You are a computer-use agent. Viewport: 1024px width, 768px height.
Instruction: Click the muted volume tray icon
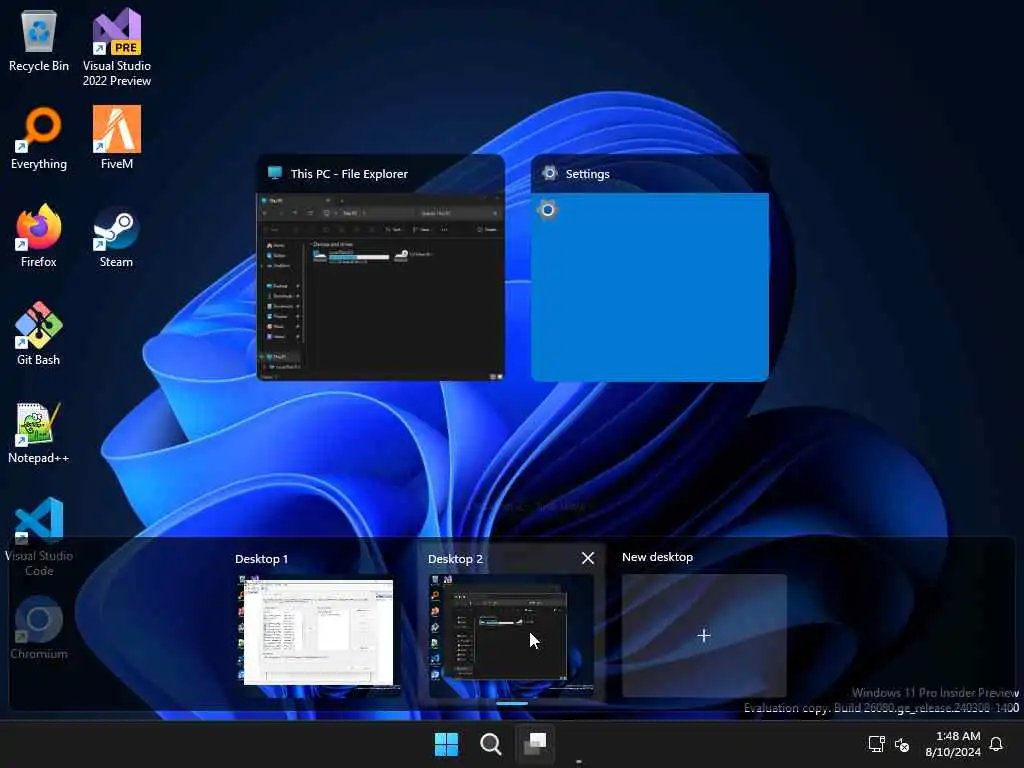click(902, 744)
